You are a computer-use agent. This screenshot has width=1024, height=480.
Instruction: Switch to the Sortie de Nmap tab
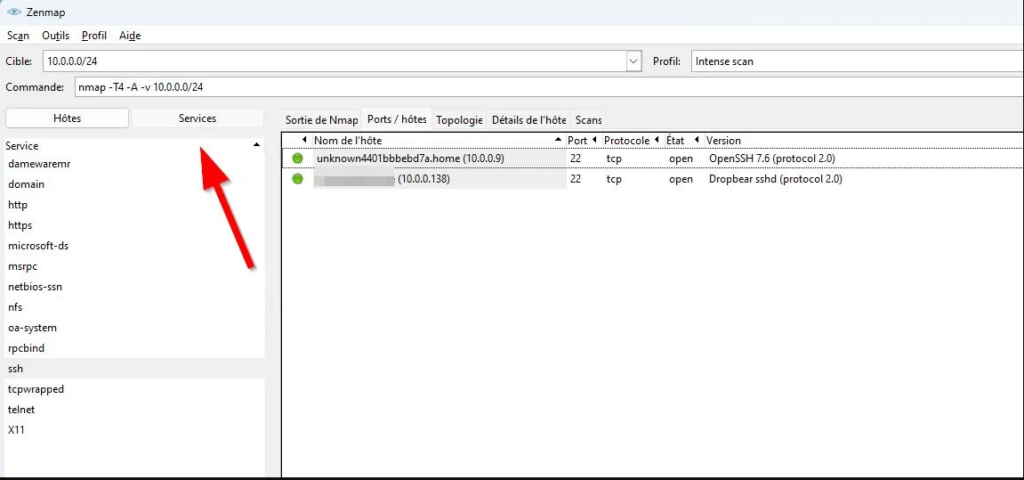pyautogui.click(x=321, y=120)
